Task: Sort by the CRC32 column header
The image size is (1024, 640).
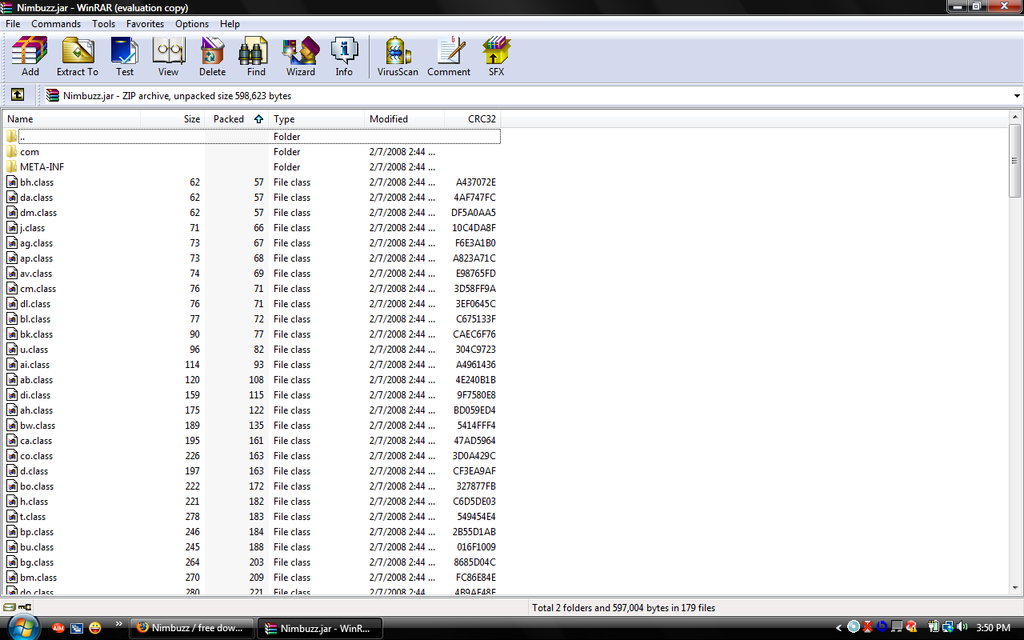Action: pyautogui.click(x=473, y=119)
